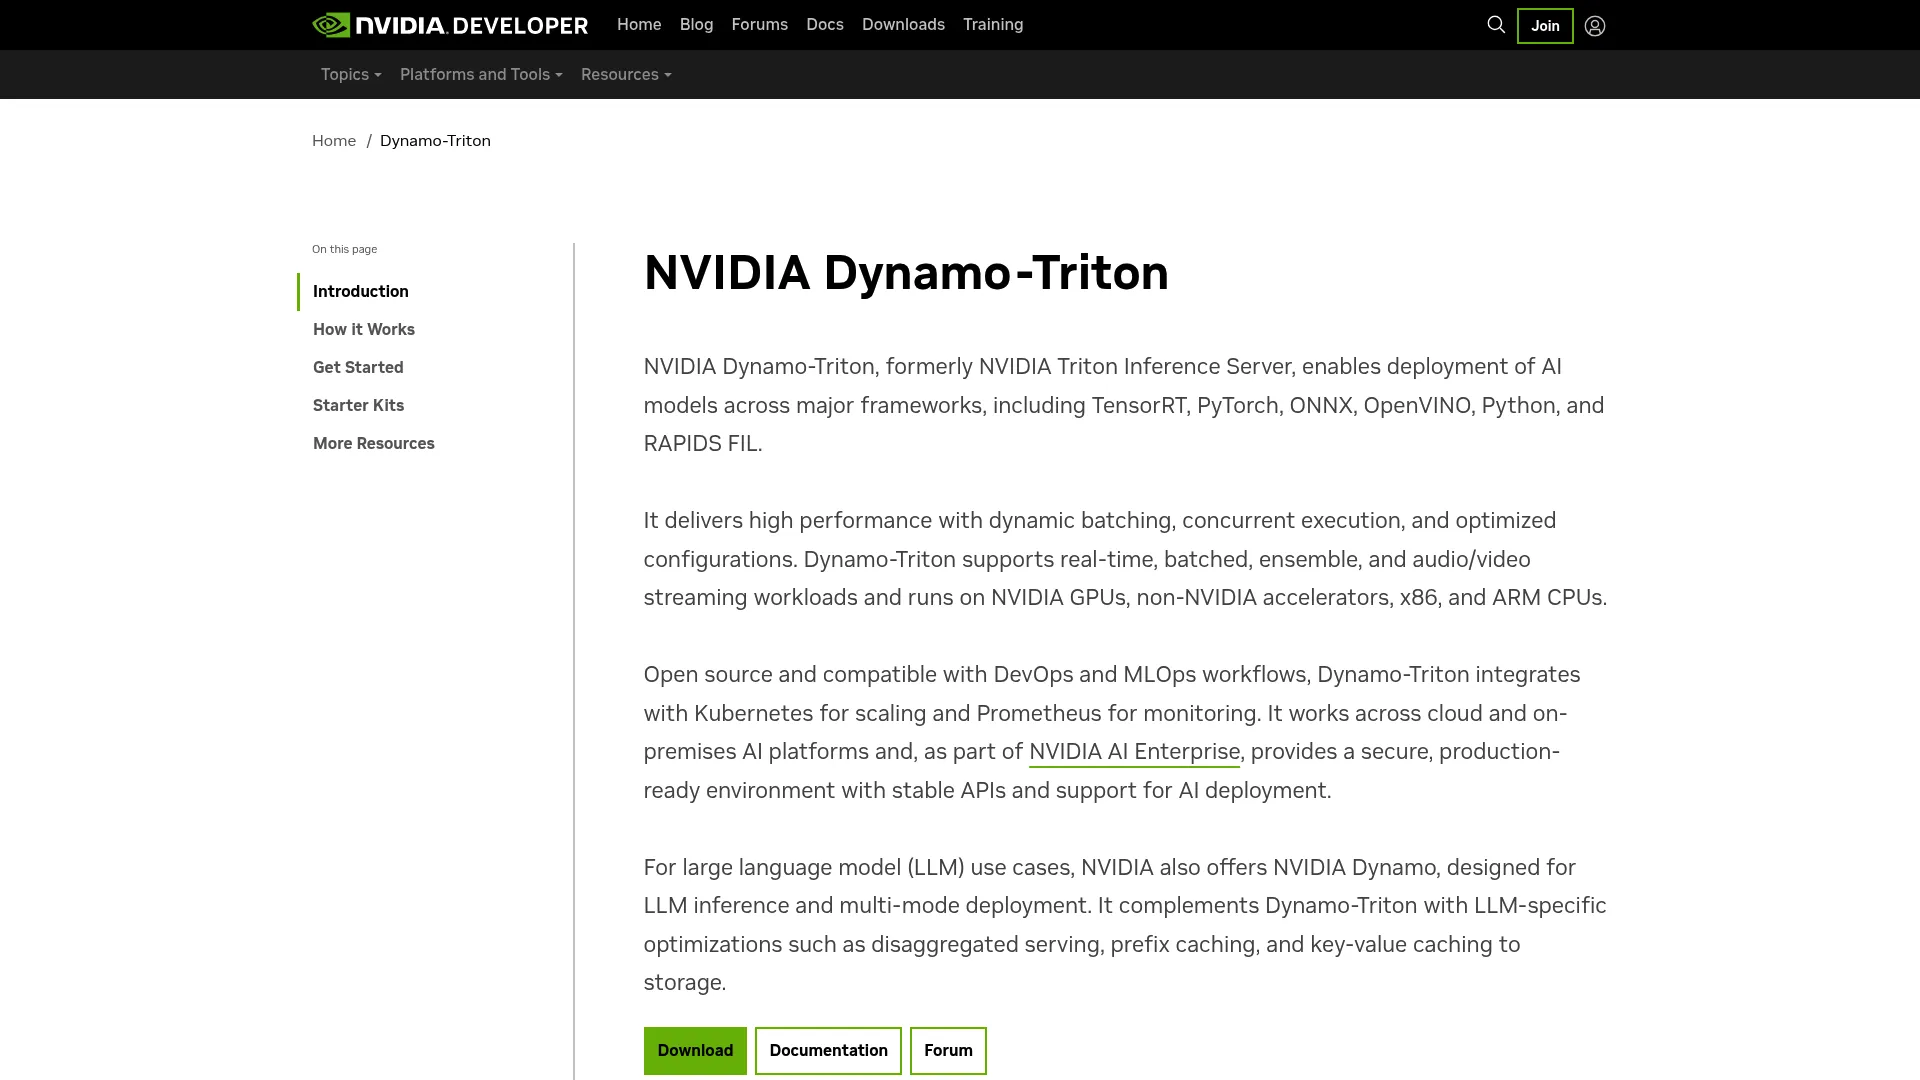Expand the Topics dropdown
Screen dimensions: 1920x1080
[x=351, y=75]
